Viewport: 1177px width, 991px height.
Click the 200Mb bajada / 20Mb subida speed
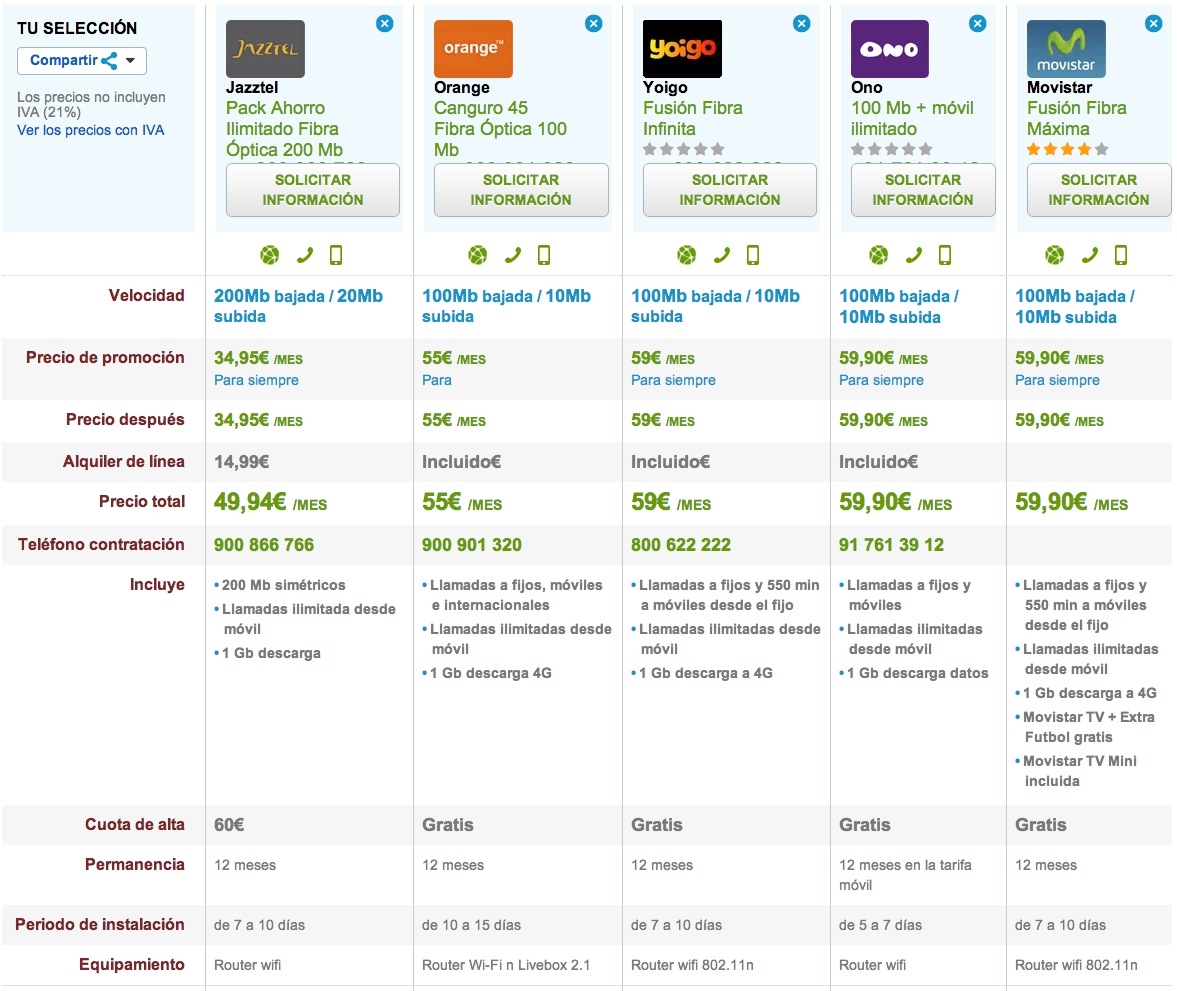pyautogui.click(x=298, y=306)
